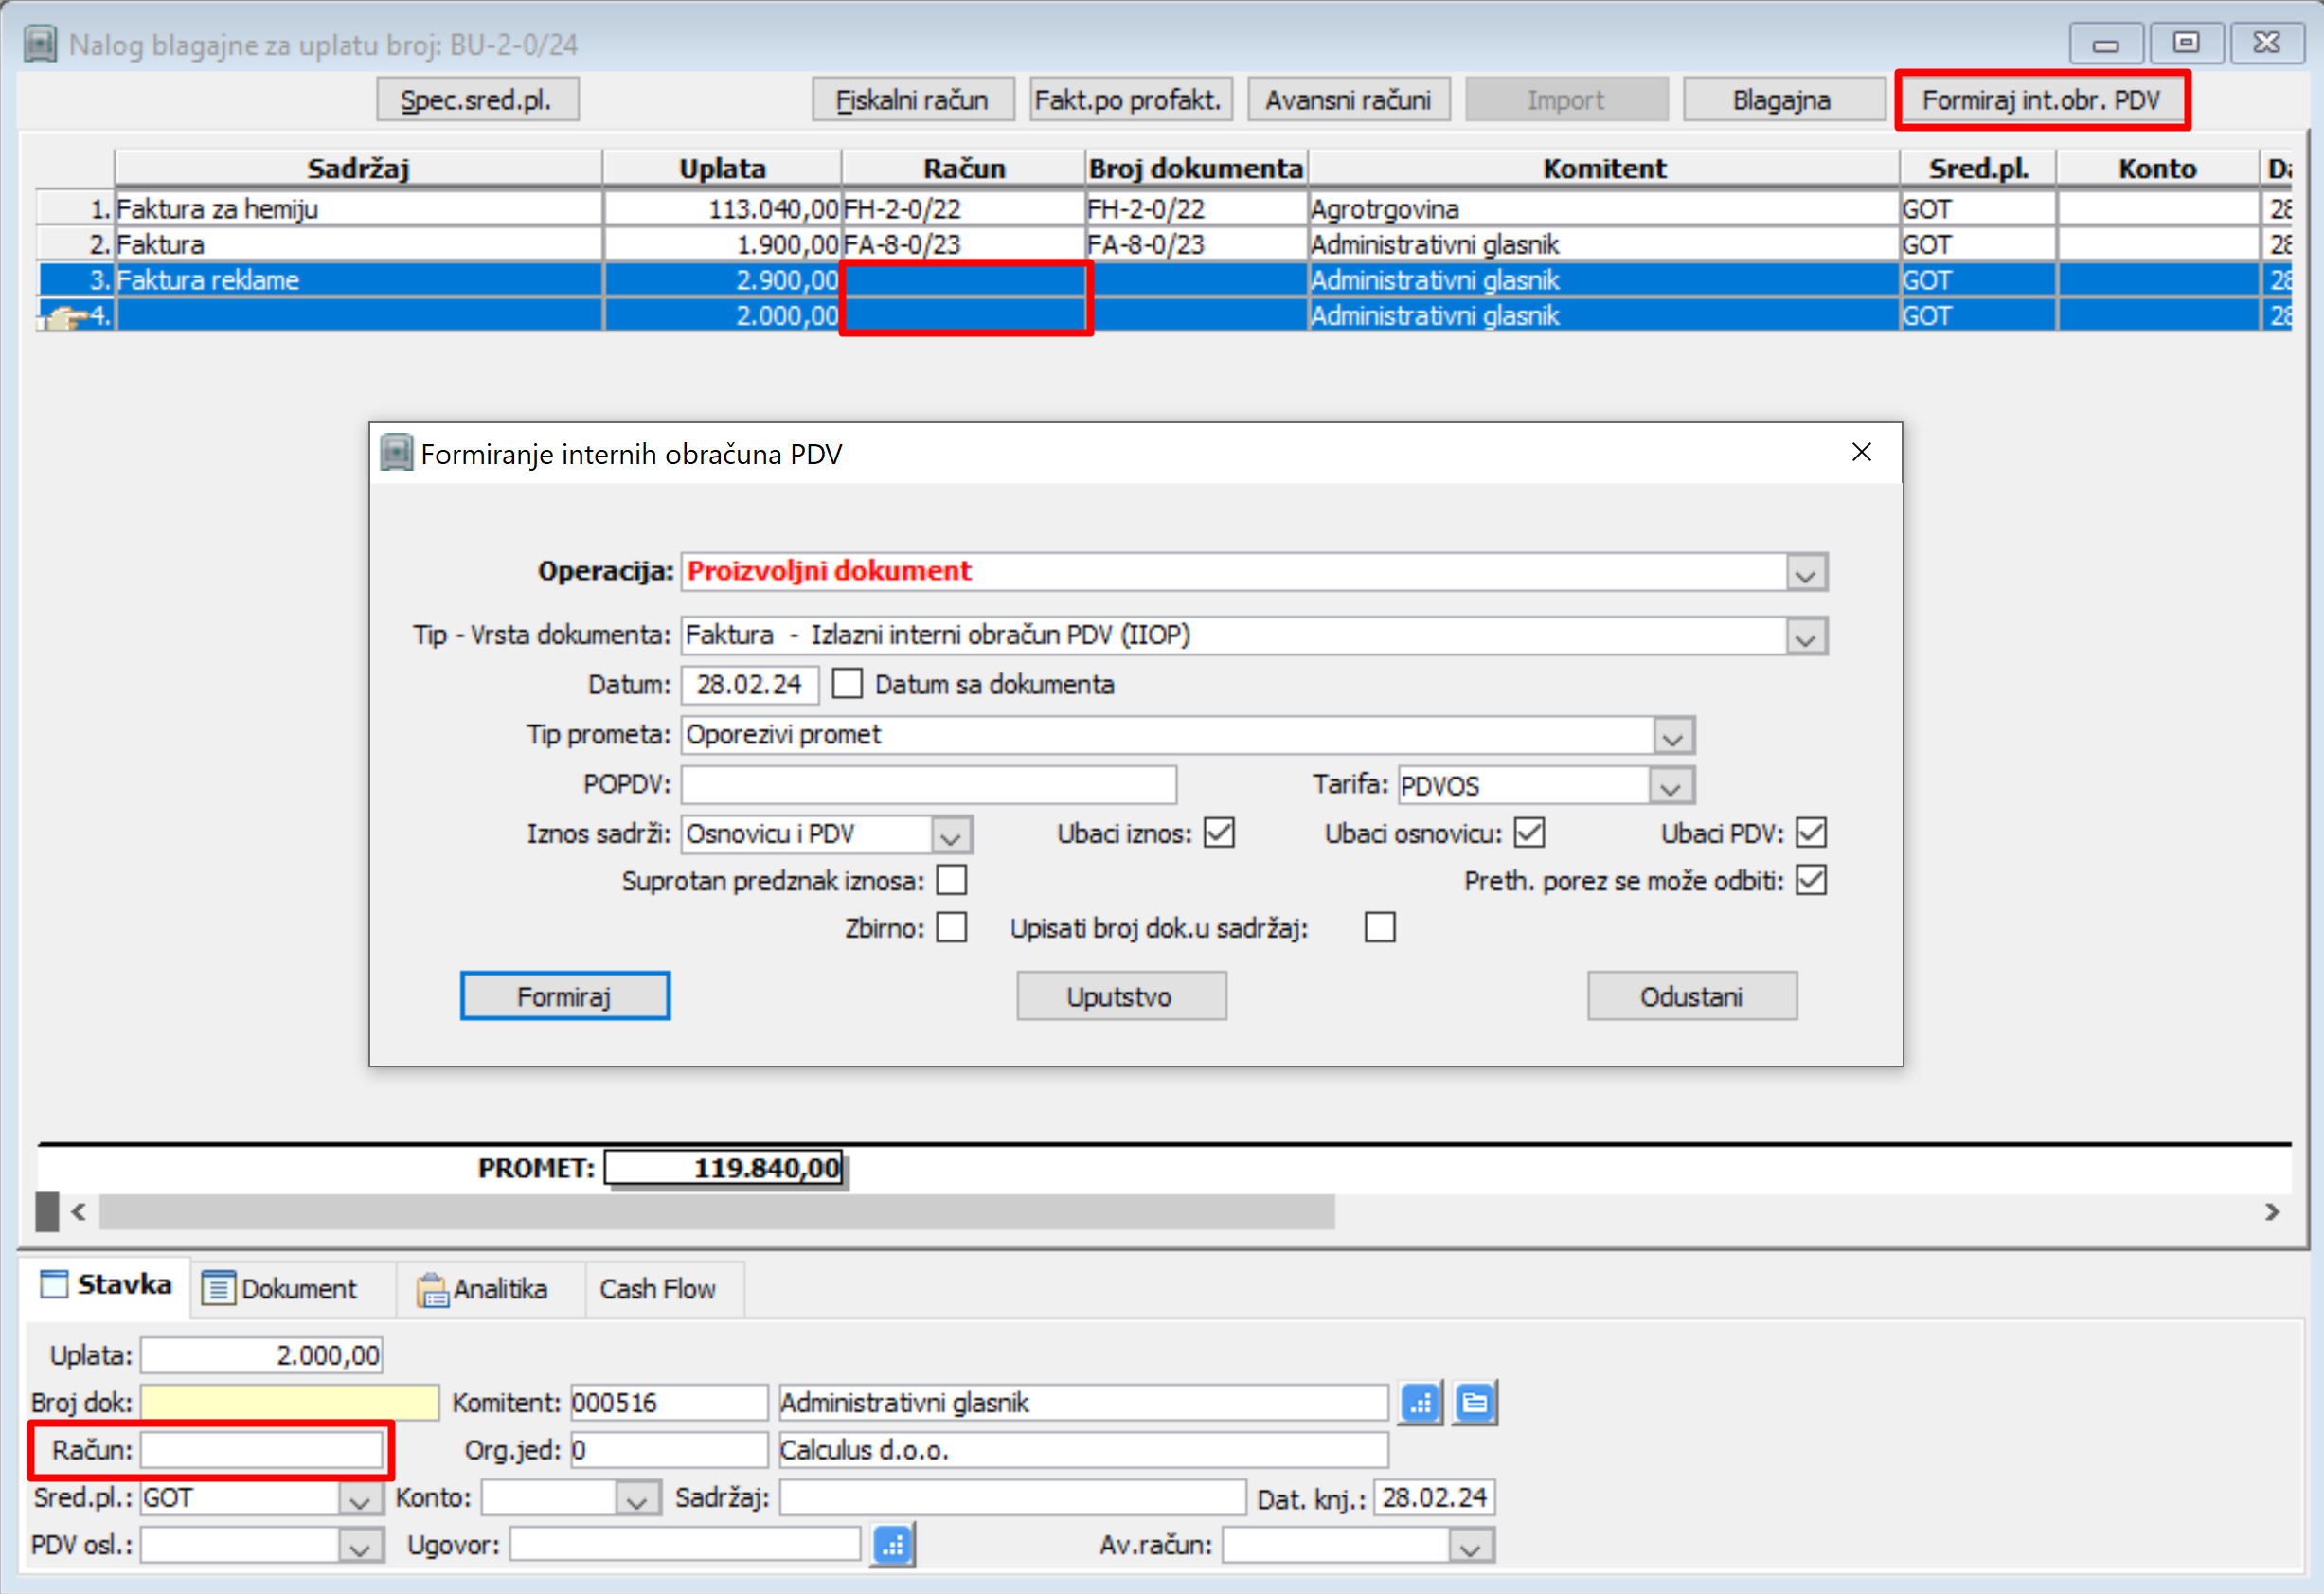2324x1594 pixels.
Task: Open Komitent card folder icon
Action: pos(1475,1403)
